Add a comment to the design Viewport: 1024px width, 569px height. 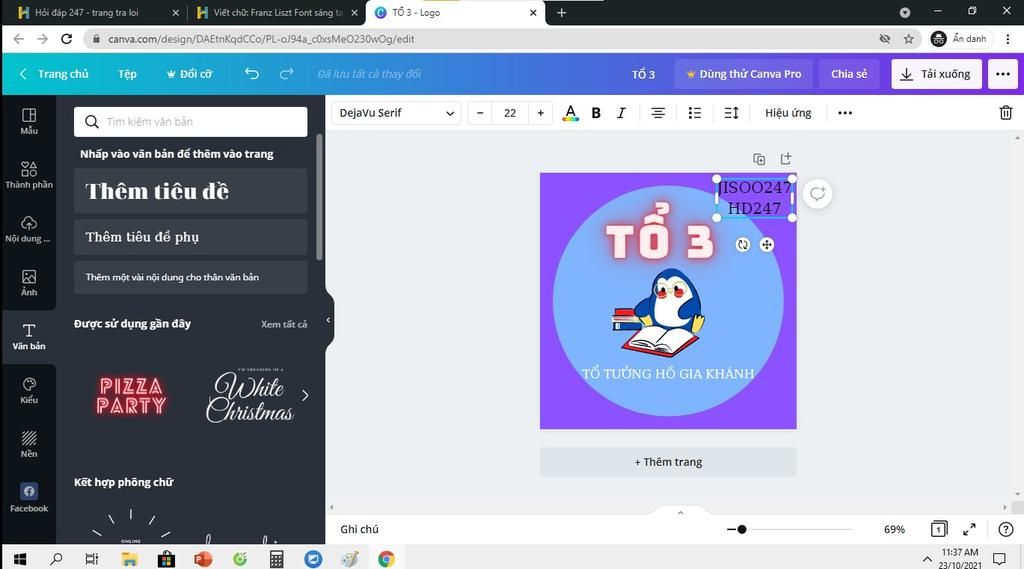coord(817,194)
